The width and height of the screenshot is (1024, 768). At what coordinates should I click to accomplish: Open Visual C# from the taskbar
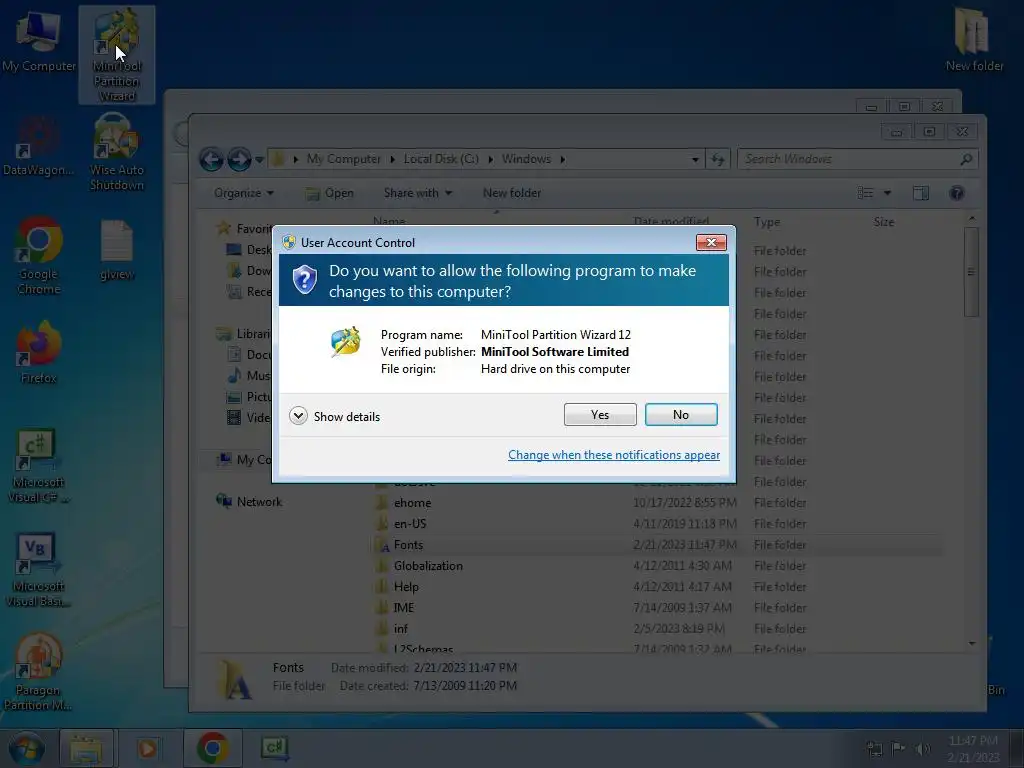coord(275,748)
